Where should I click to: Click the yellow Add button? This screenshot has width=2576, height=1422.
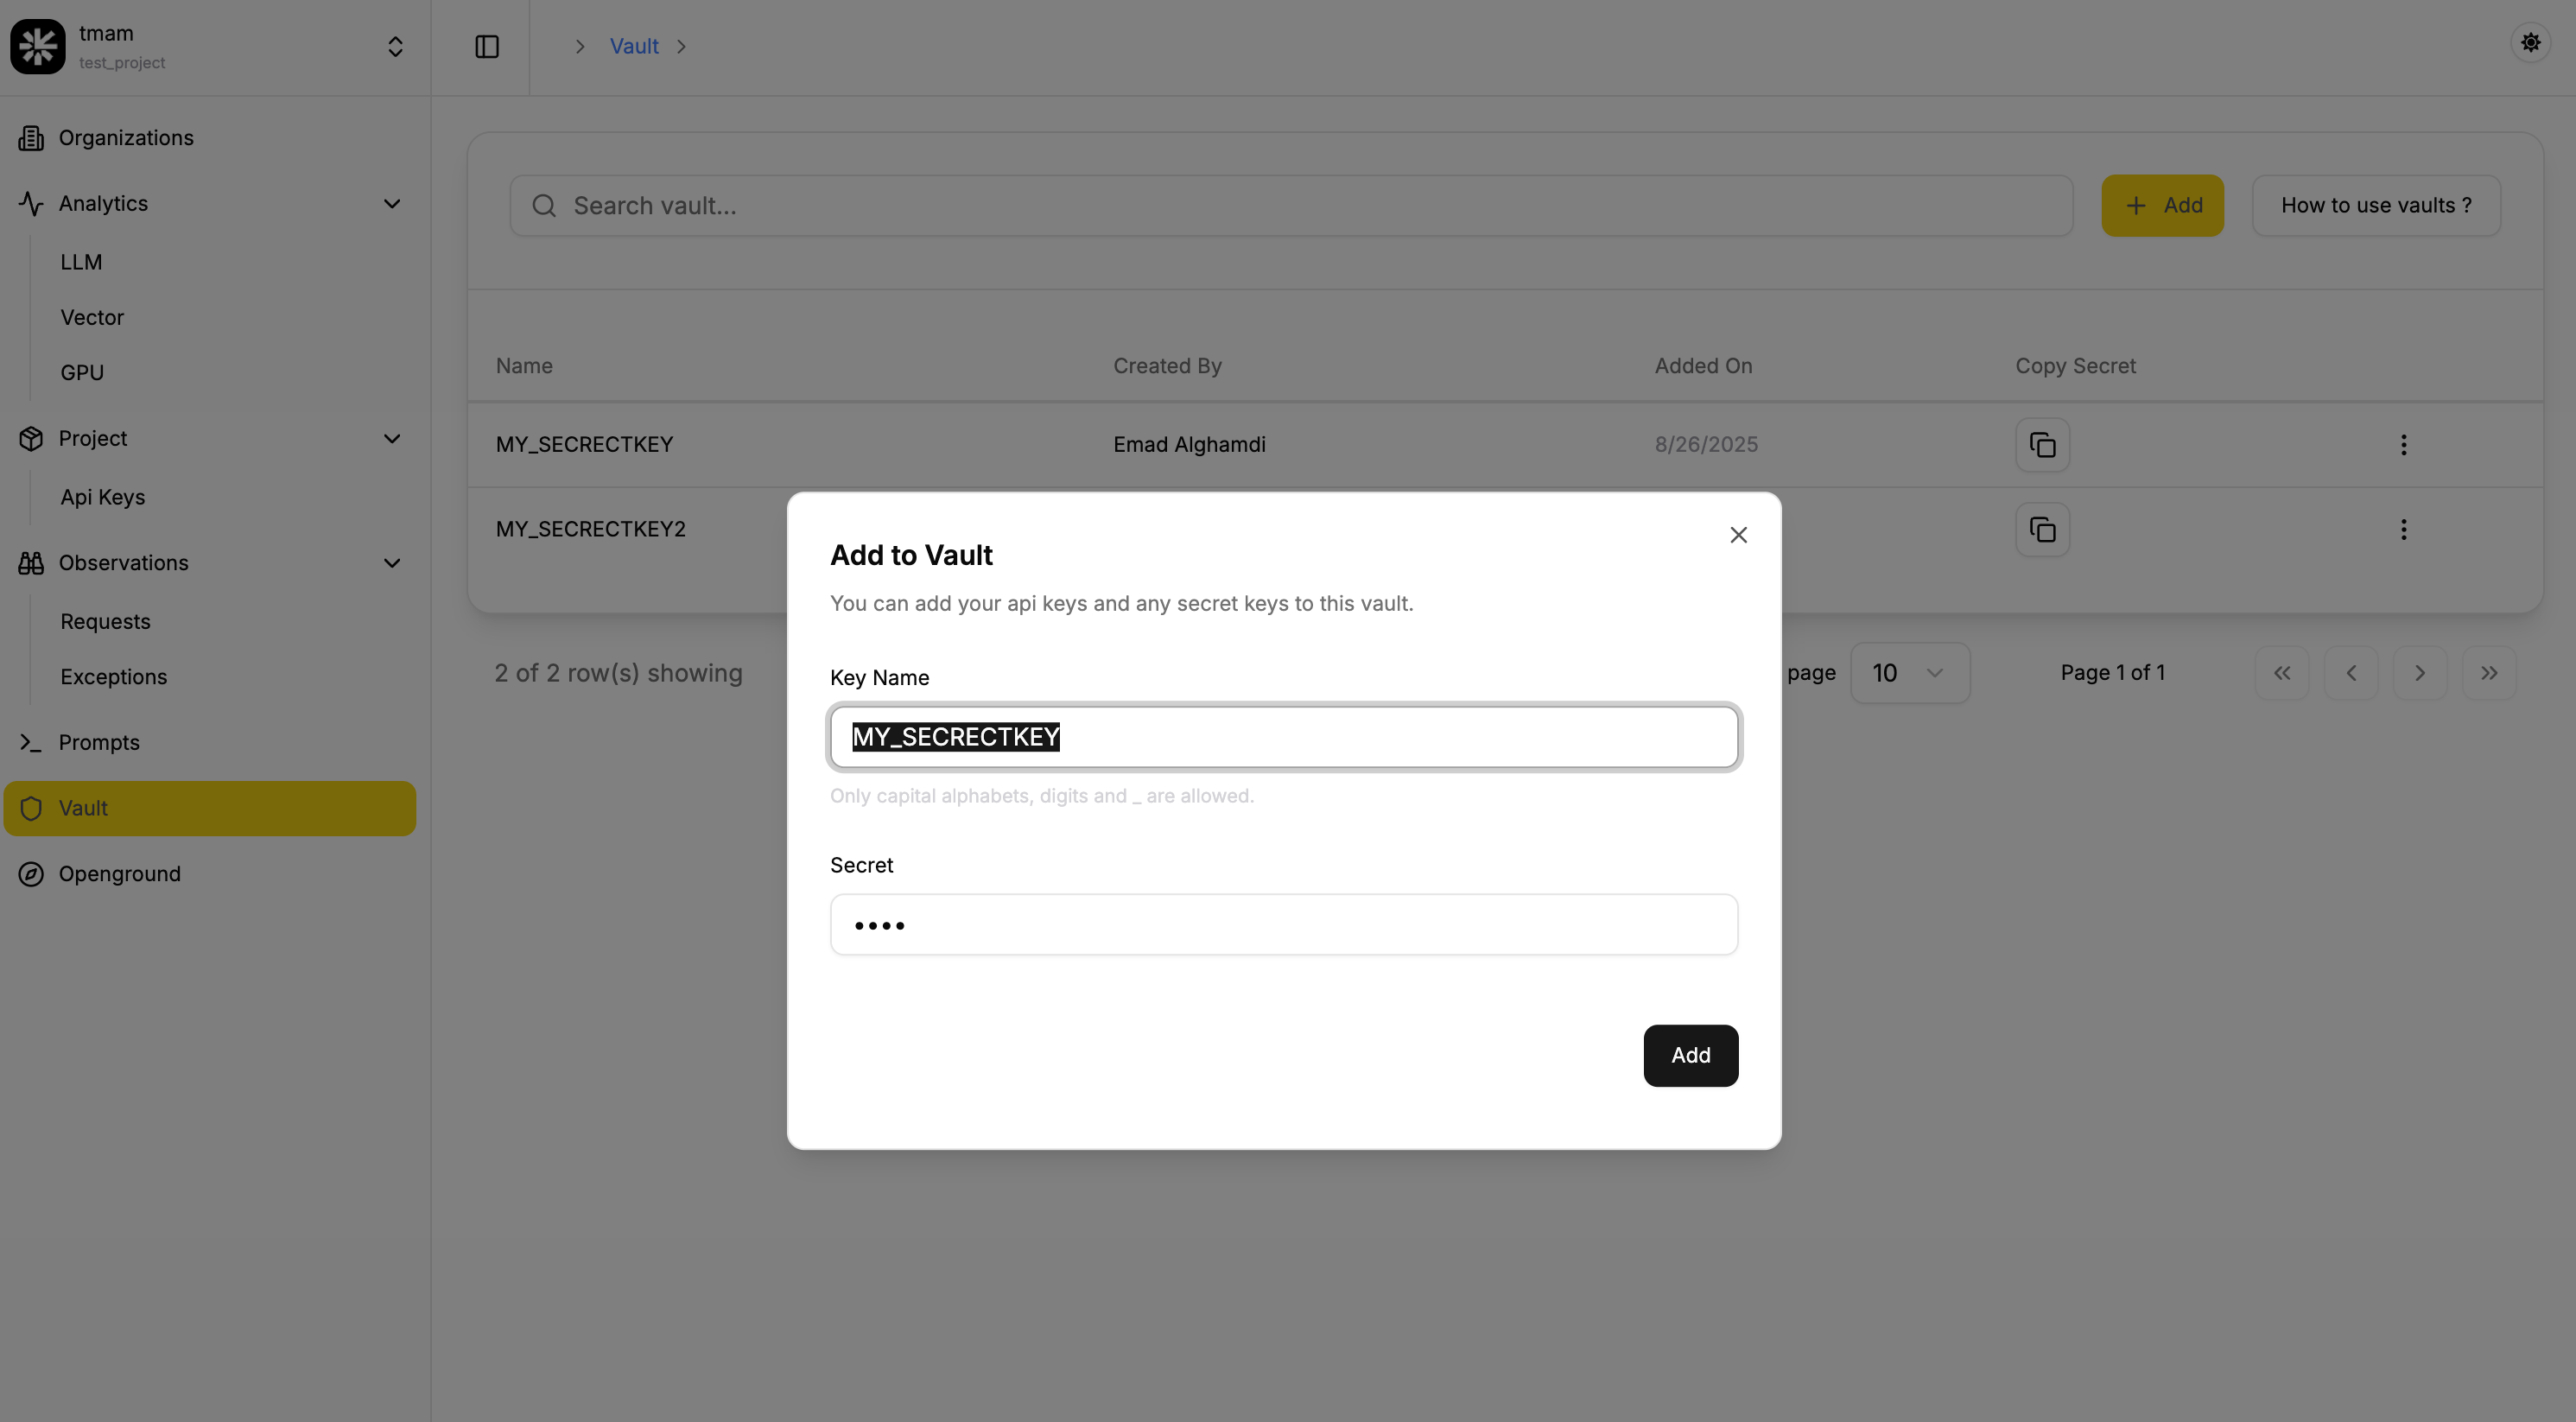coord(2162,206)
